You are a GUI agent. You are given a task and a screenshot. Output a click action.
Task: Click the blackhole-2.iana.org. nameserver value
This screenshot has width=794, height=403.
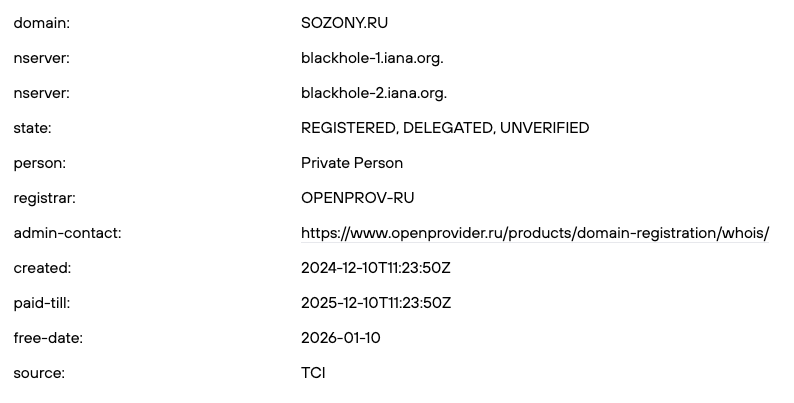pos(373,93)
